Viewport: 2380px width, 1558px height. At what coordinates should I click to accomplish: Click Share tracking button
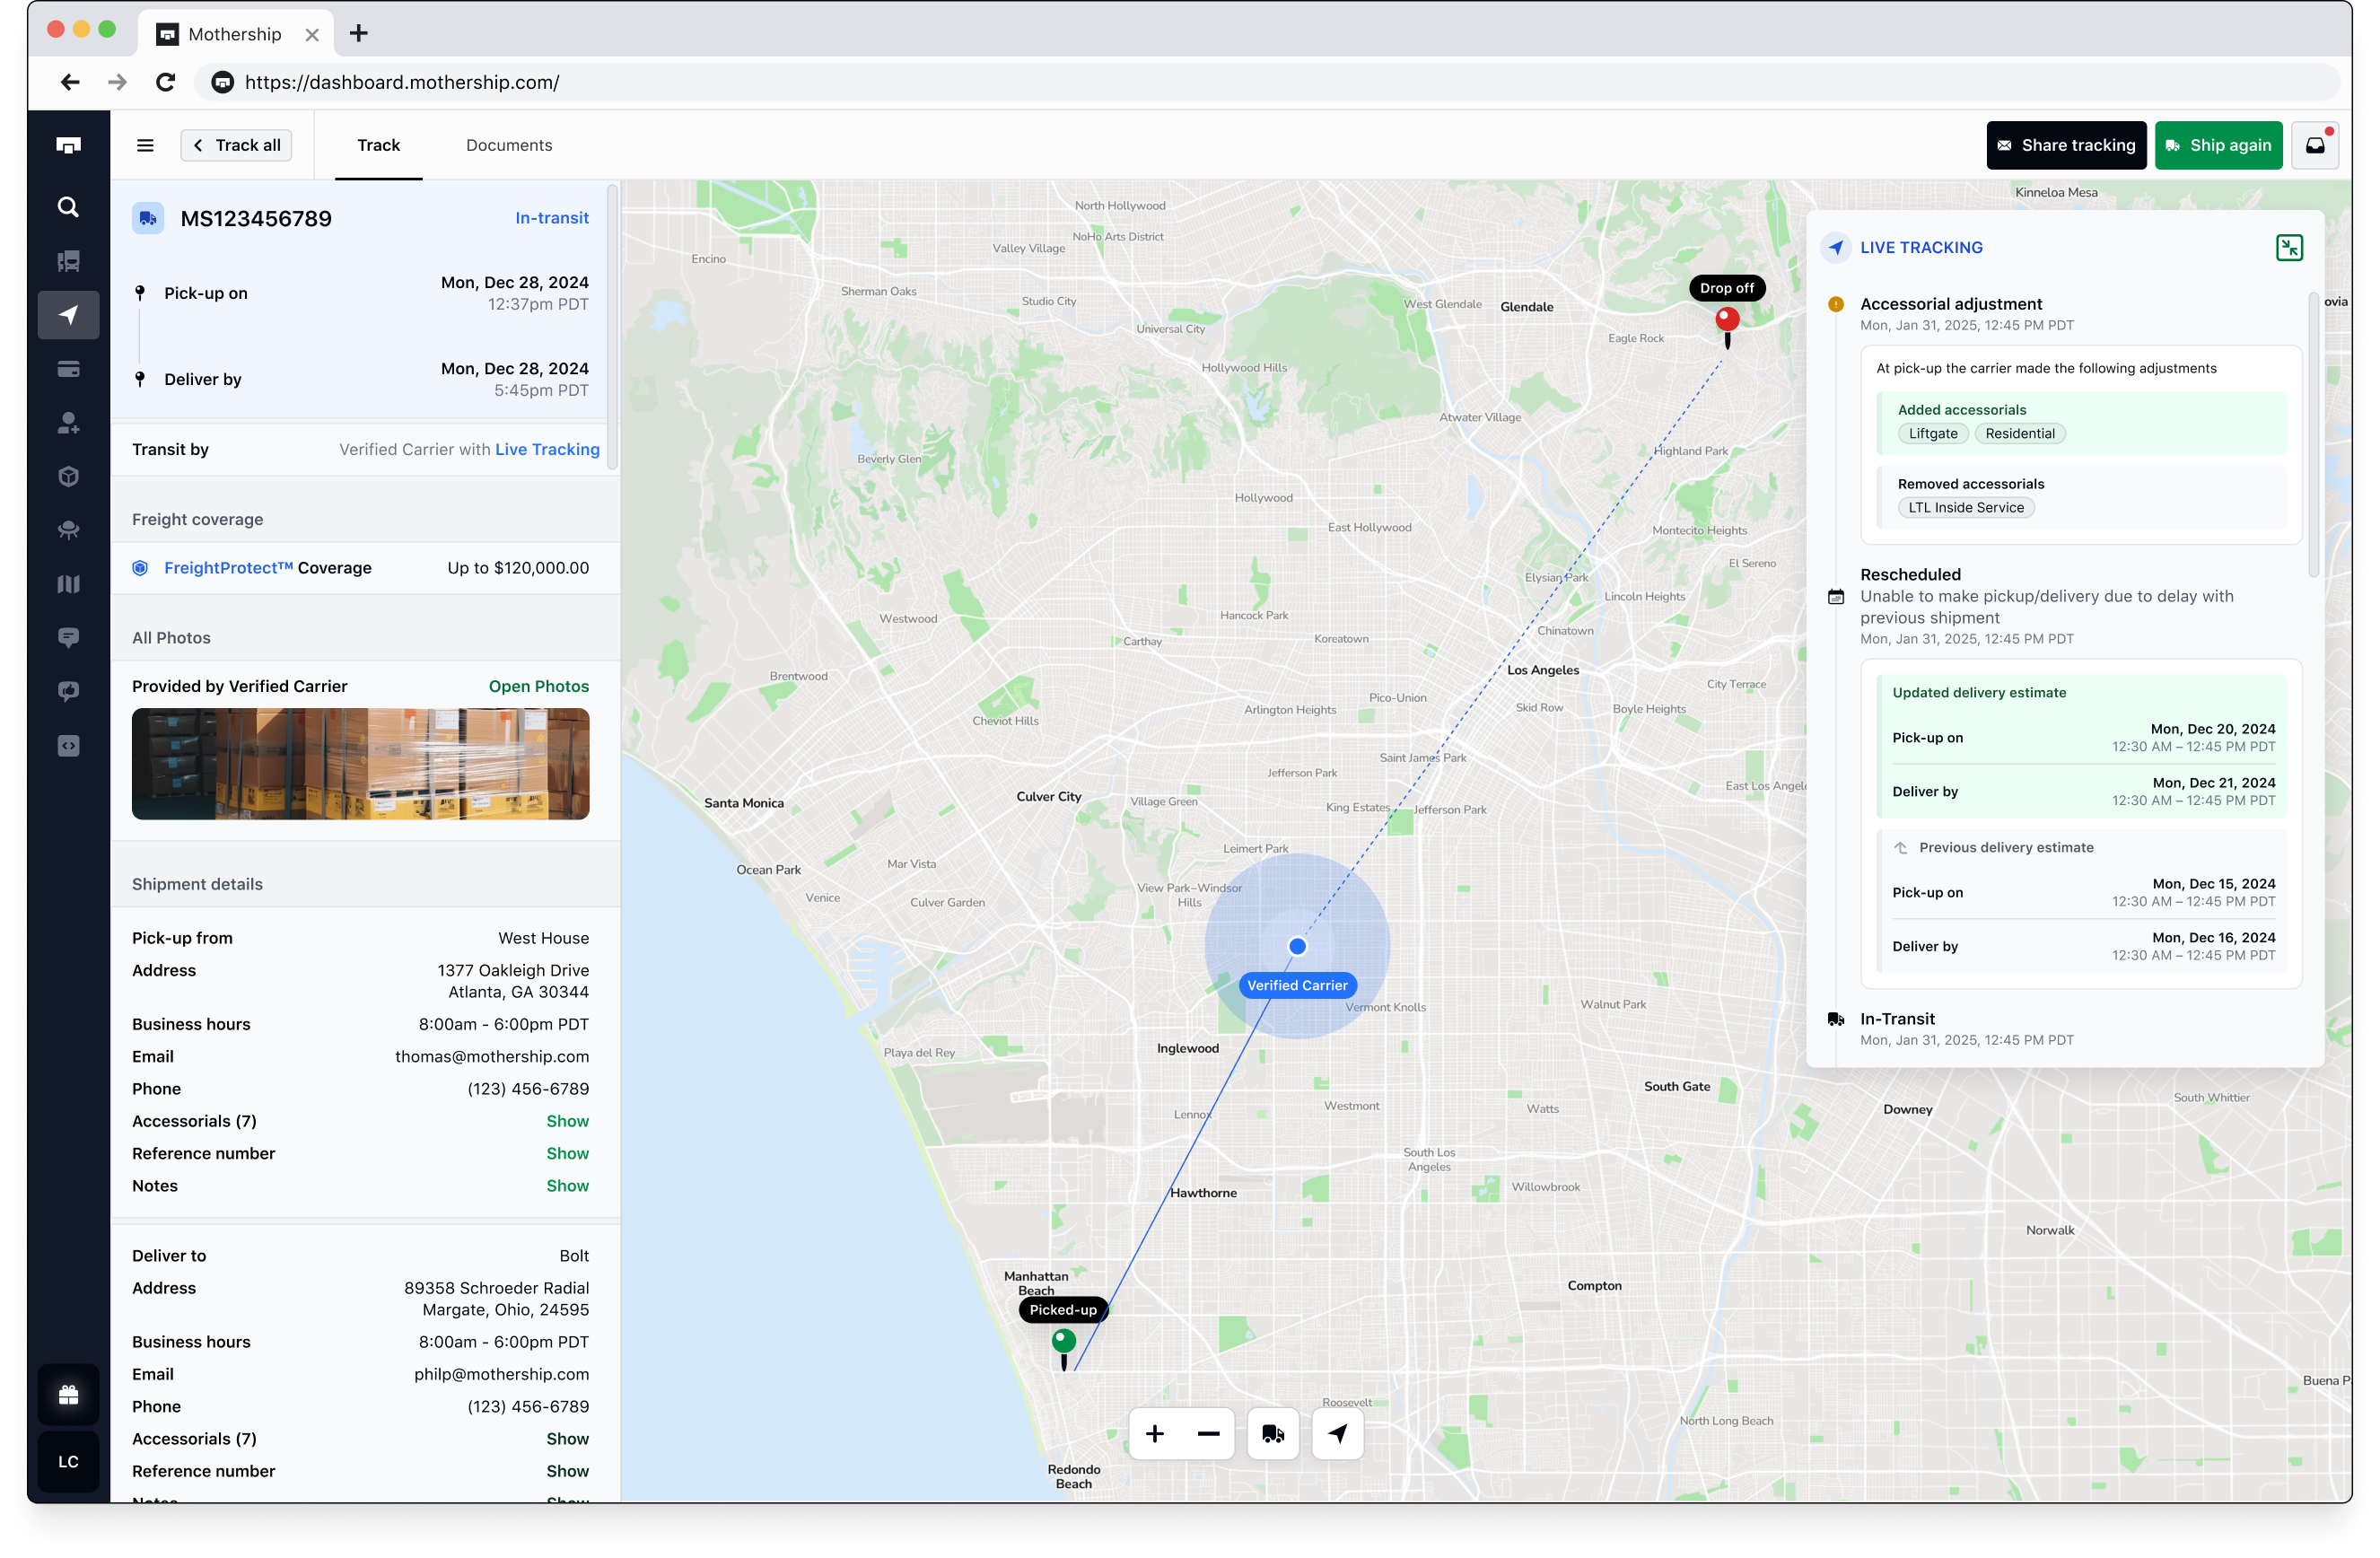click(2065, 146)
